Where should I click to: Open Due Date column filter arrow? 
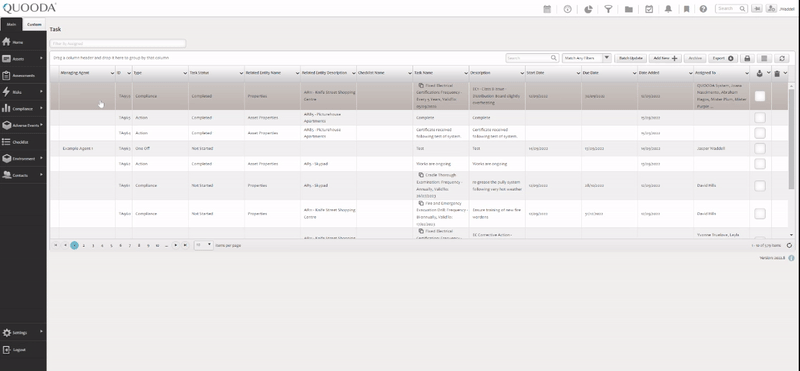click(634, 73)
